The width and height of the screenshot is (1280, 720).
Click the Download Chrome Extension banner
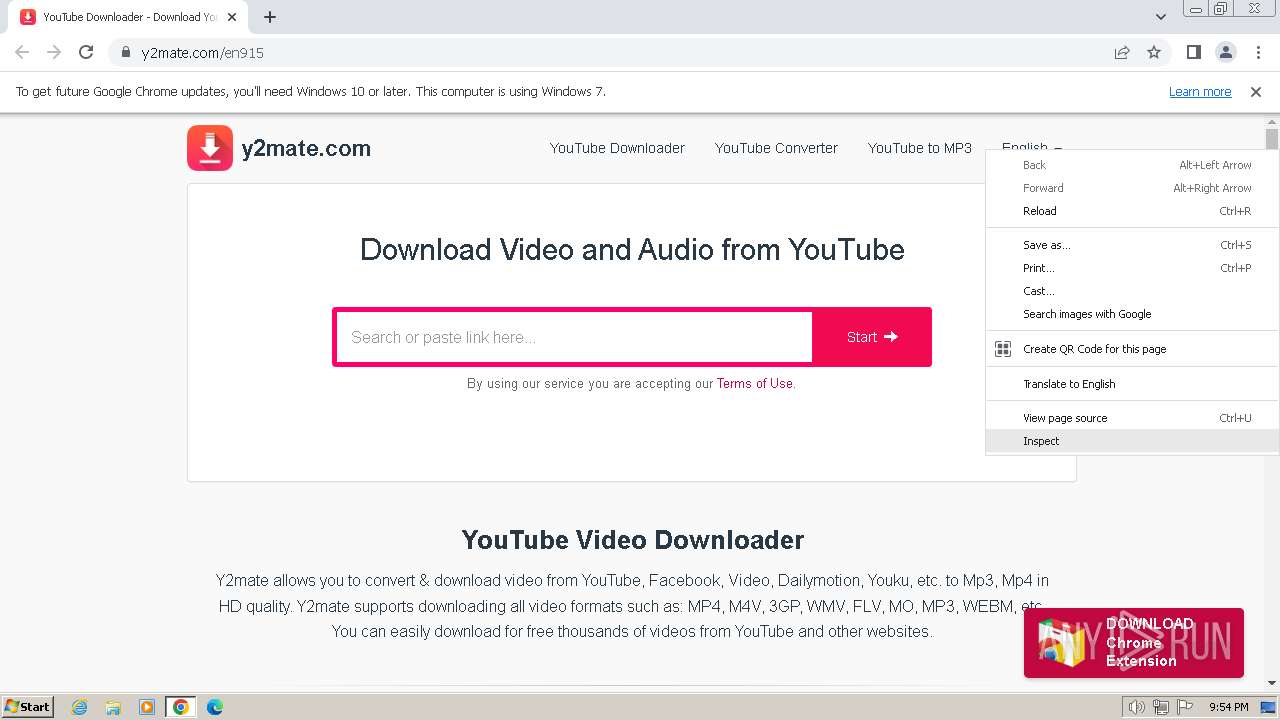(x=1134, y=643)
